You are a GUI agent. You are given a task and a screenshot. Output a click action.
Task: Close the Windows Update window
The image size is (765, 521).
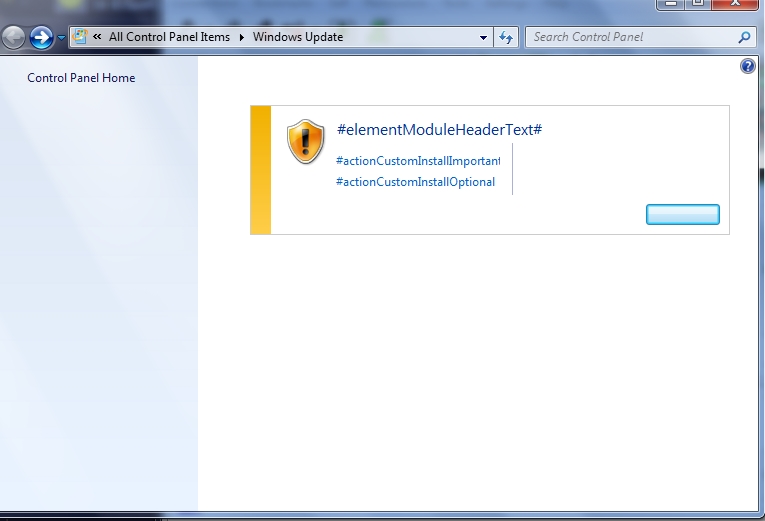735,3
